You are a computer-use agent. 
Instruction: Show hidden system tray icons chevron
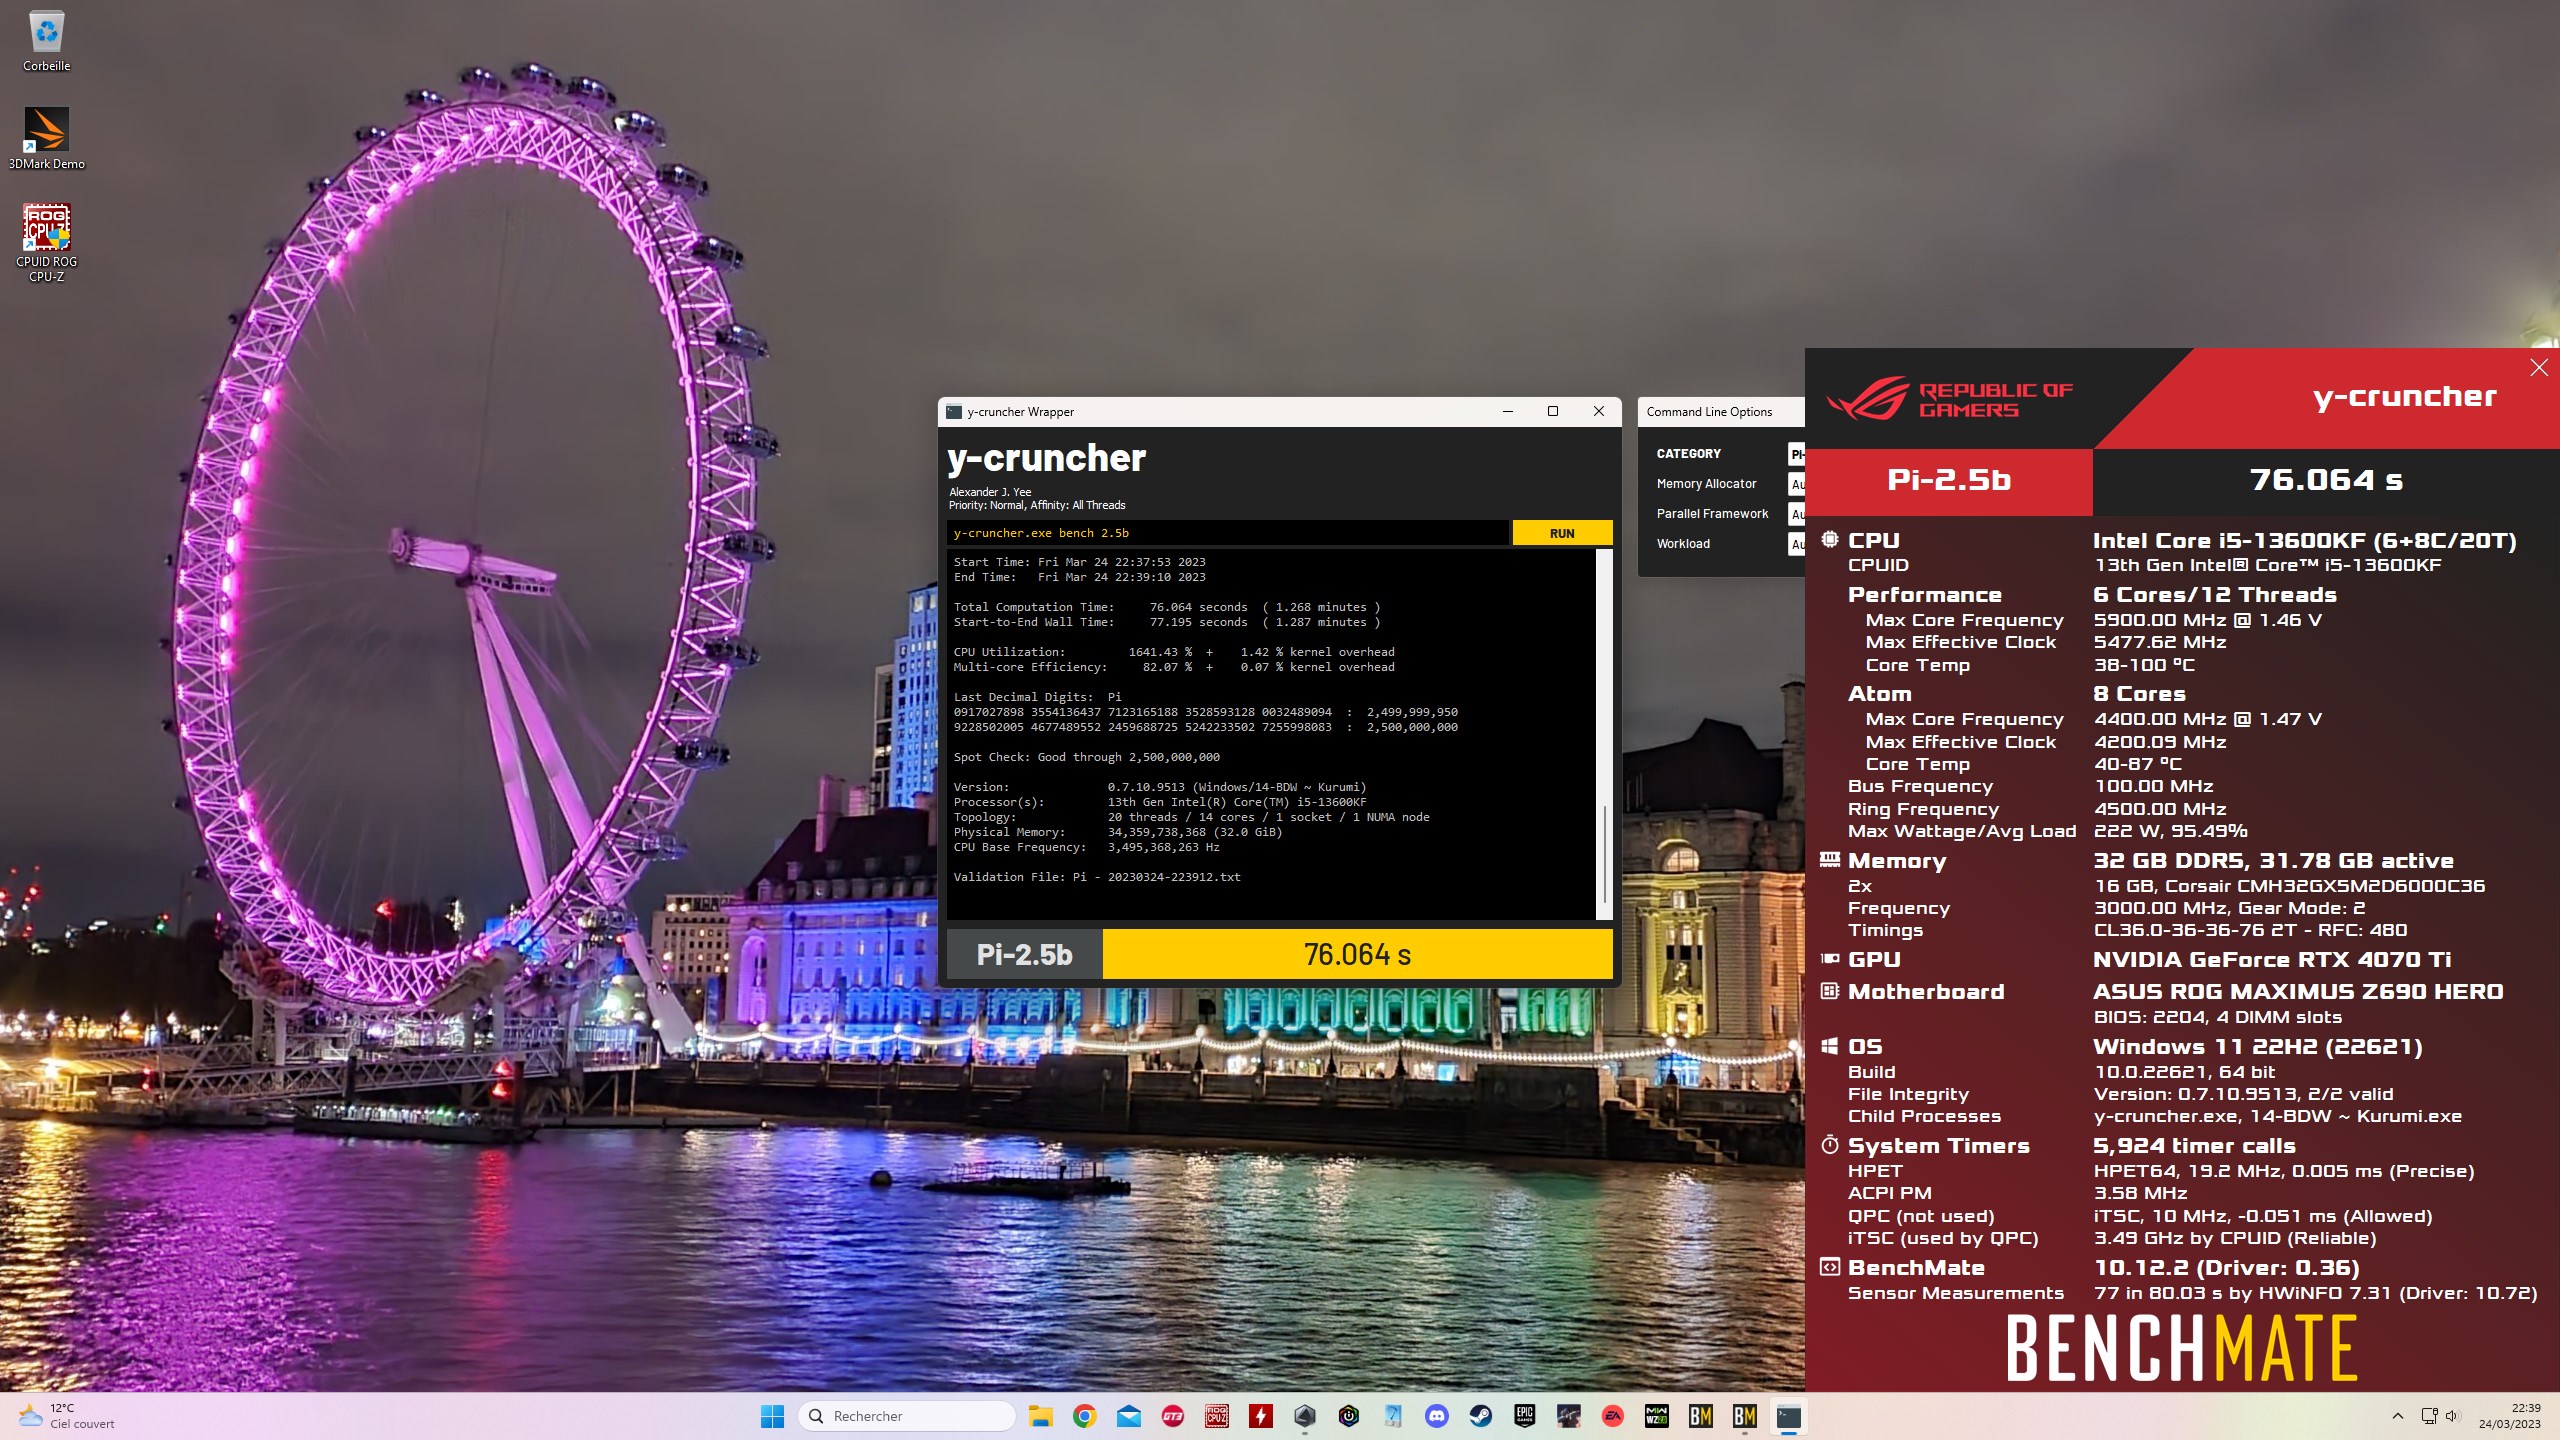2397,1416
